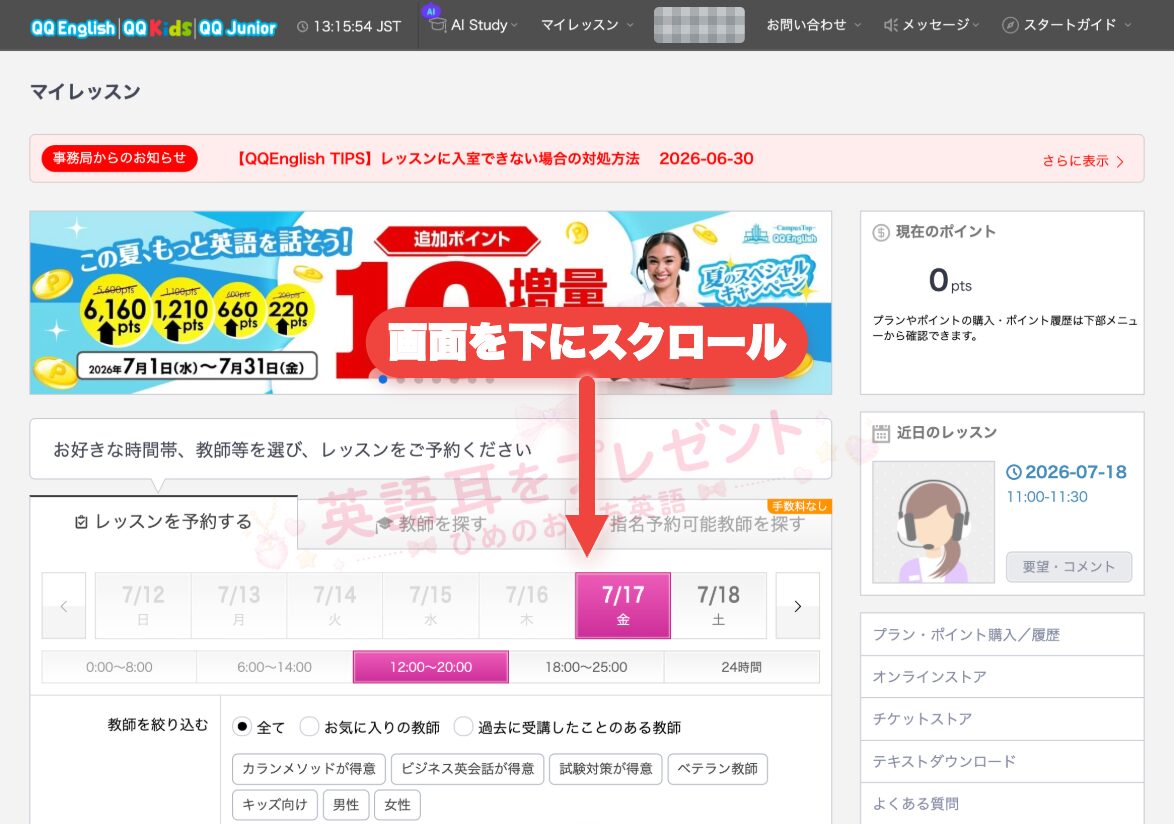The width and height of the screenshot is (1174, 824).
Task: Open プラン・ポイント購入/履歴 link
Action: [1002, 635]
